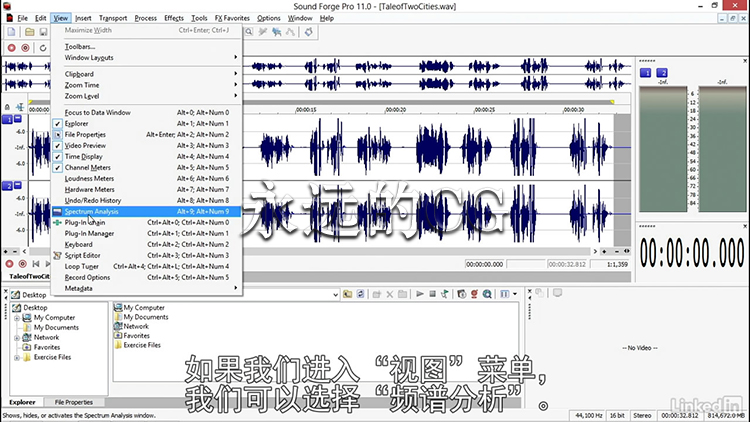Screen dimensions: 750x422
Task: Toggle channel 1 meter button
Action: tap(645, 73)
